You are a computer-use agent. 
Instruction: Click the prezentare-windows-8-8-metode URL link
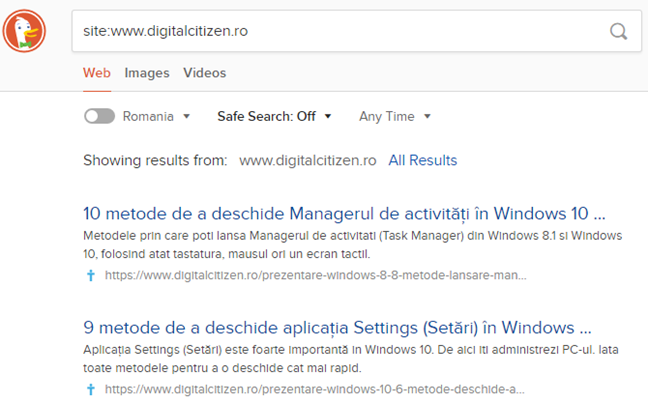315,275
